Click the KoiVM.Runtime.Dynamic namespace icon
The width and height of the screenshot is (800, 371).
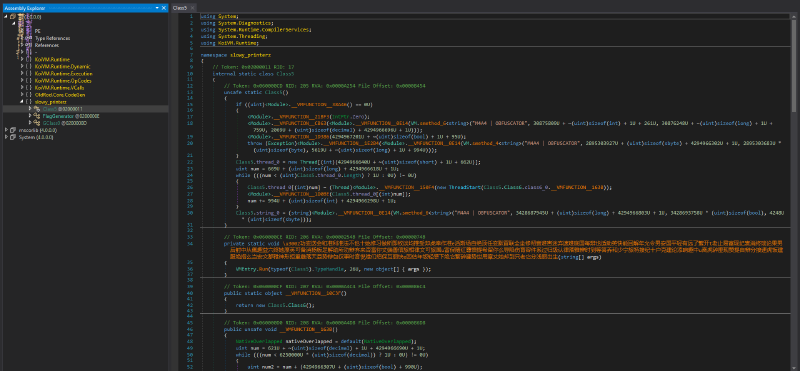29,67
